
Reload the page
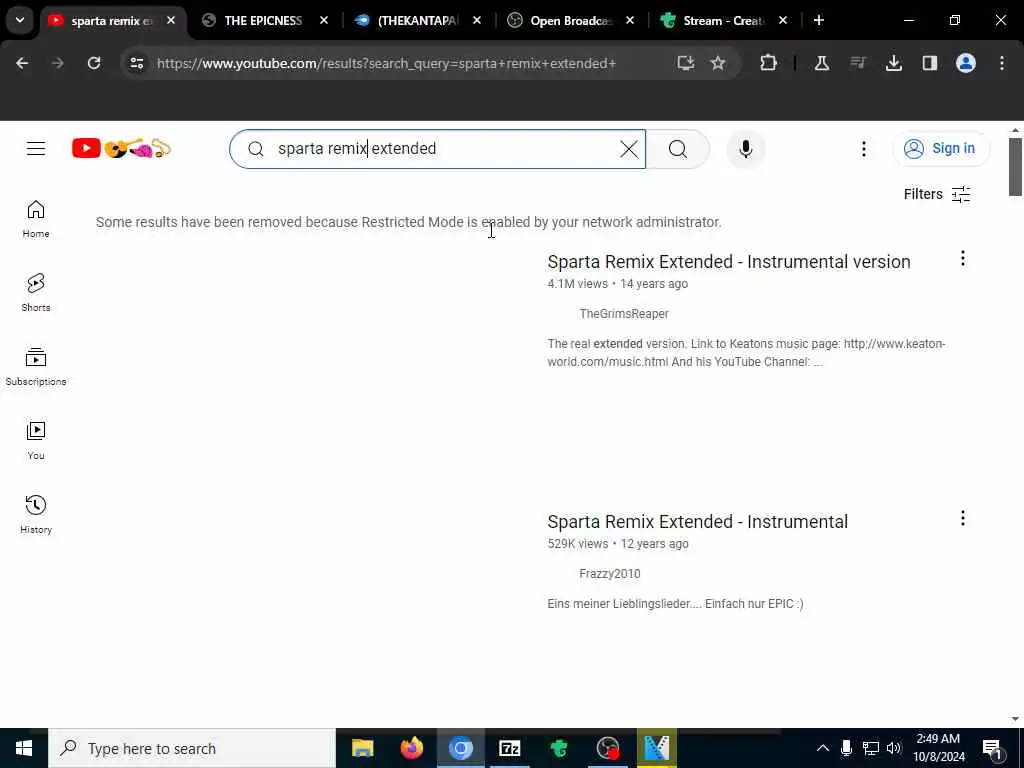coord(94,63)
